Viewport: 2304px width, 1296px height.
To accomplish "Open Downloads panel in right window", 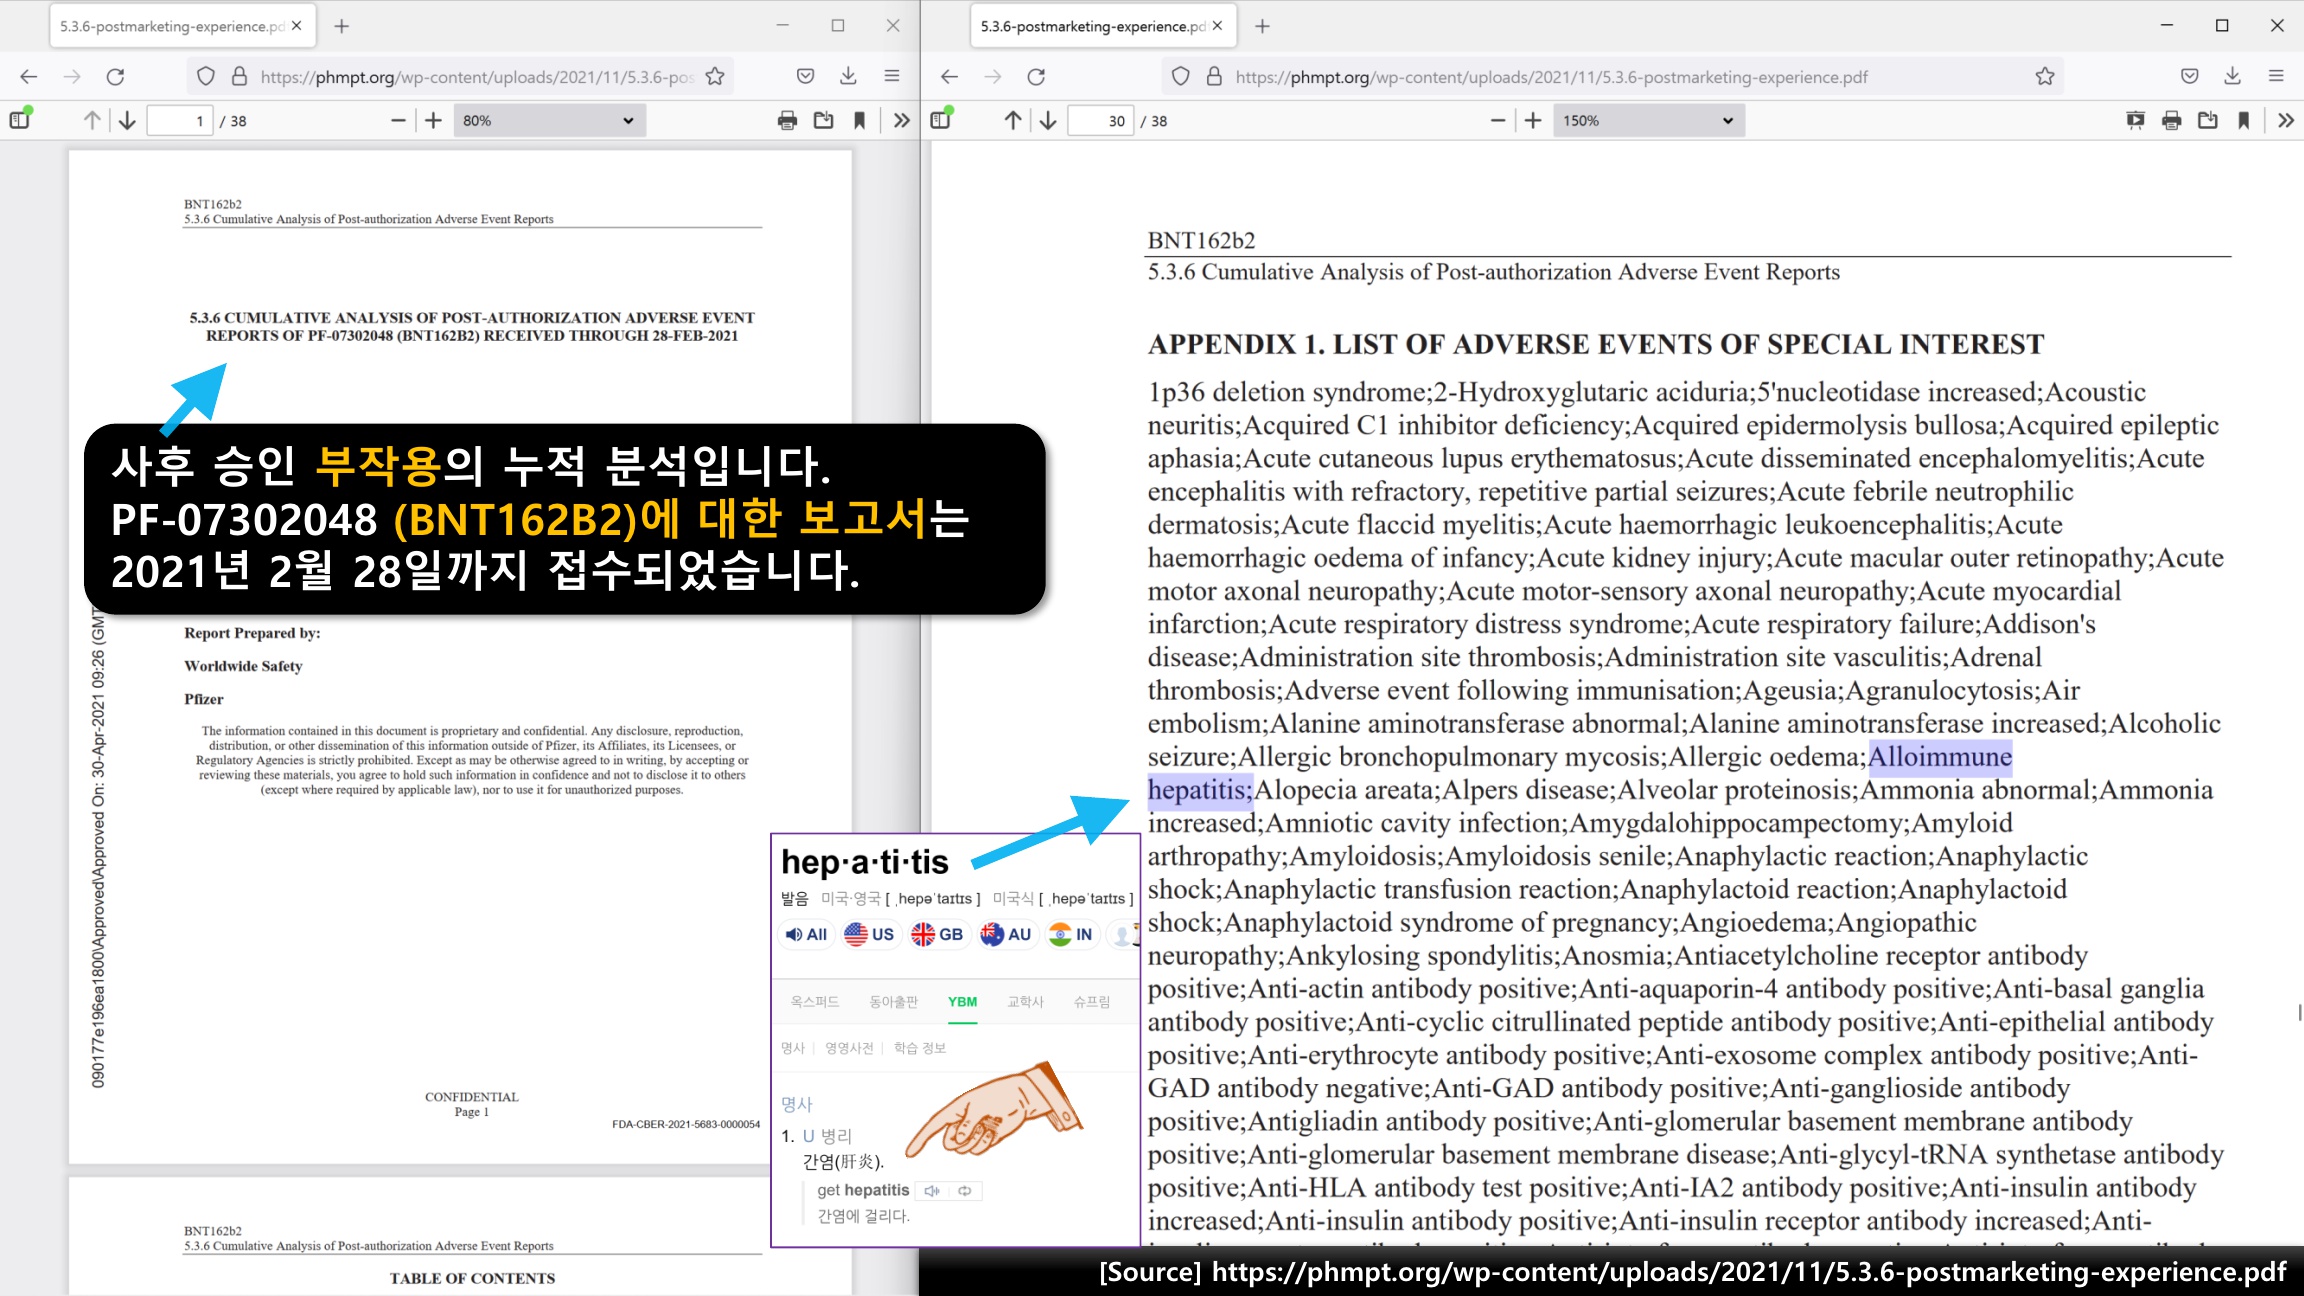I will (x=2232, y=76).
